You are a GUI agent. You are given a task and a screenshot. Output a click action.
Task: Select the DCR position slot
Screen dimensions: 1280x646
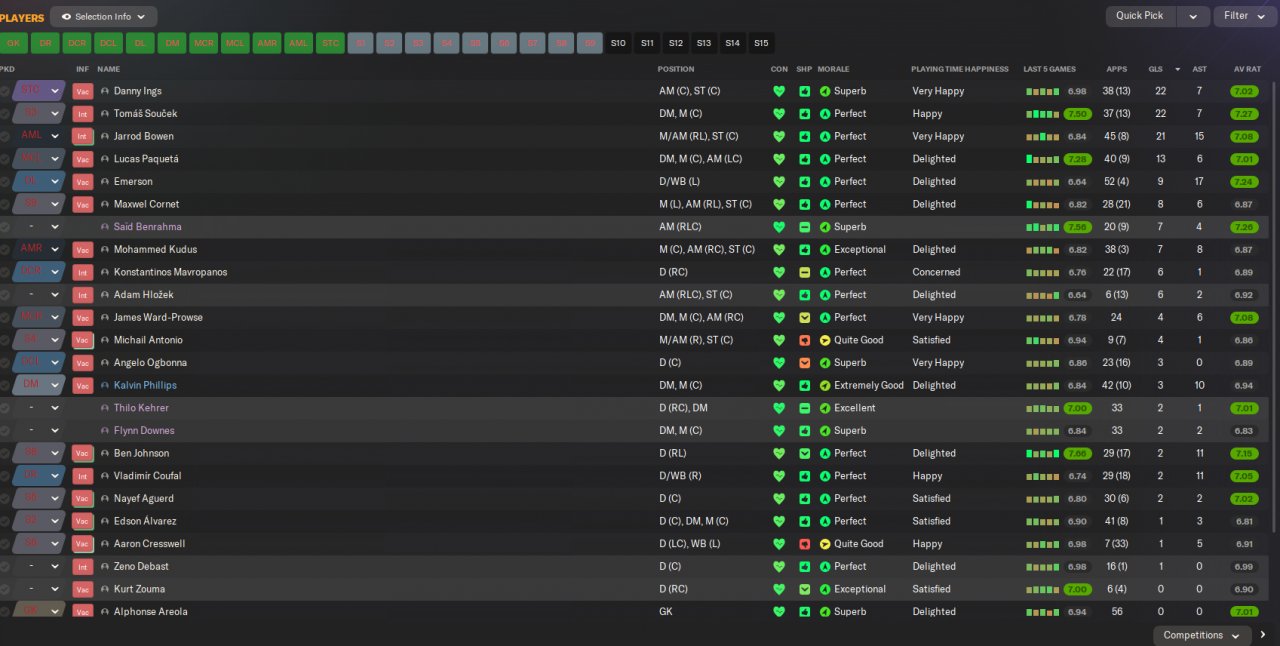click(77, 43)
